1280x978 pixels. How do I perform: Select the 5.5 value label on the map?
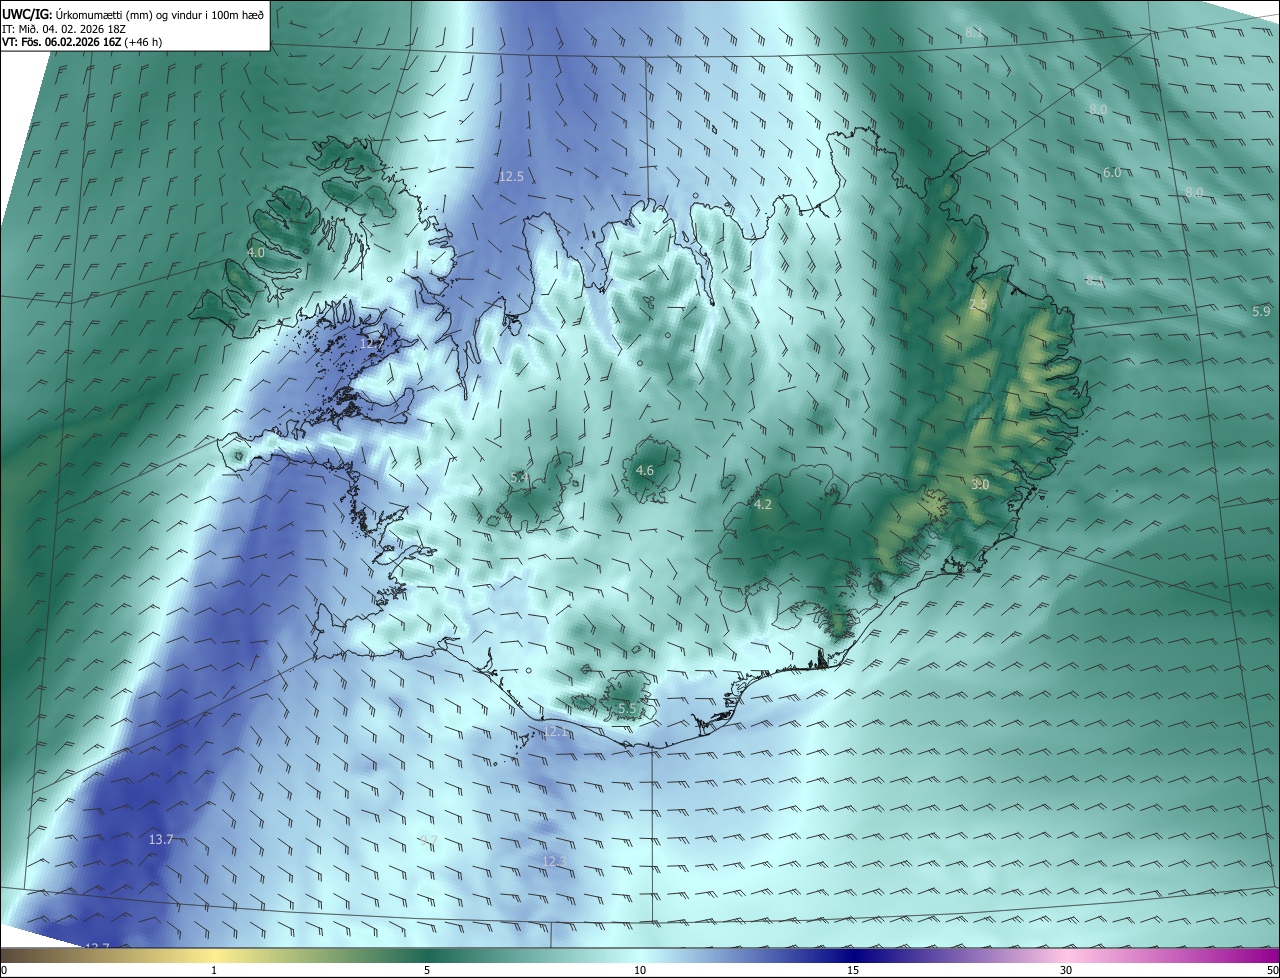click(627, 708)
